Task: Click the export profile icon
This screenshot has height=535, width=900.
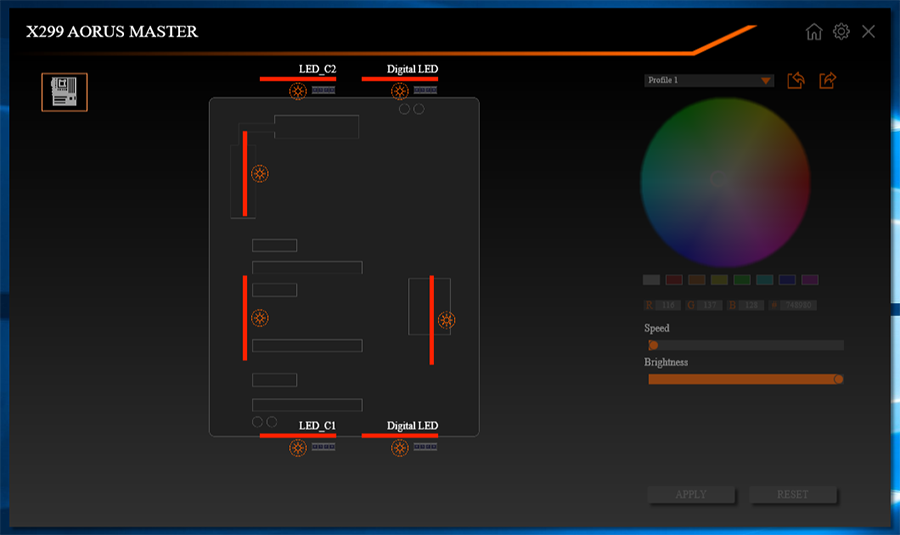Action: pos(827,80)
